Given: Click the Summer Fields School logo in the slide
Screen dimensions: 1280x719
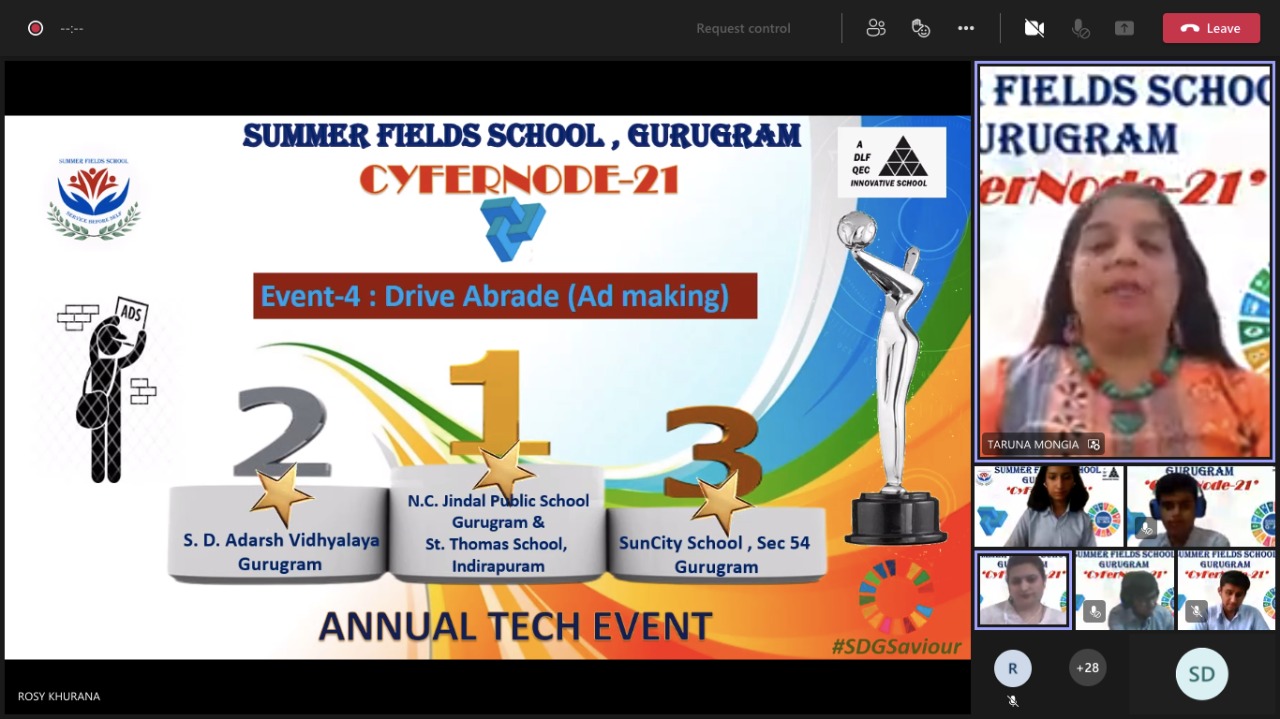Looking at the screenshot, I should click(94, 198).
